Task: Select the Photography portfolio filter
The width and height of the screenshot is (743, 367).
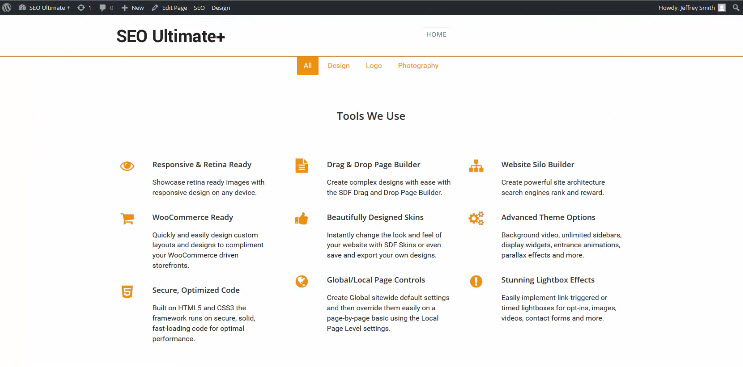Action: [418, 65]
